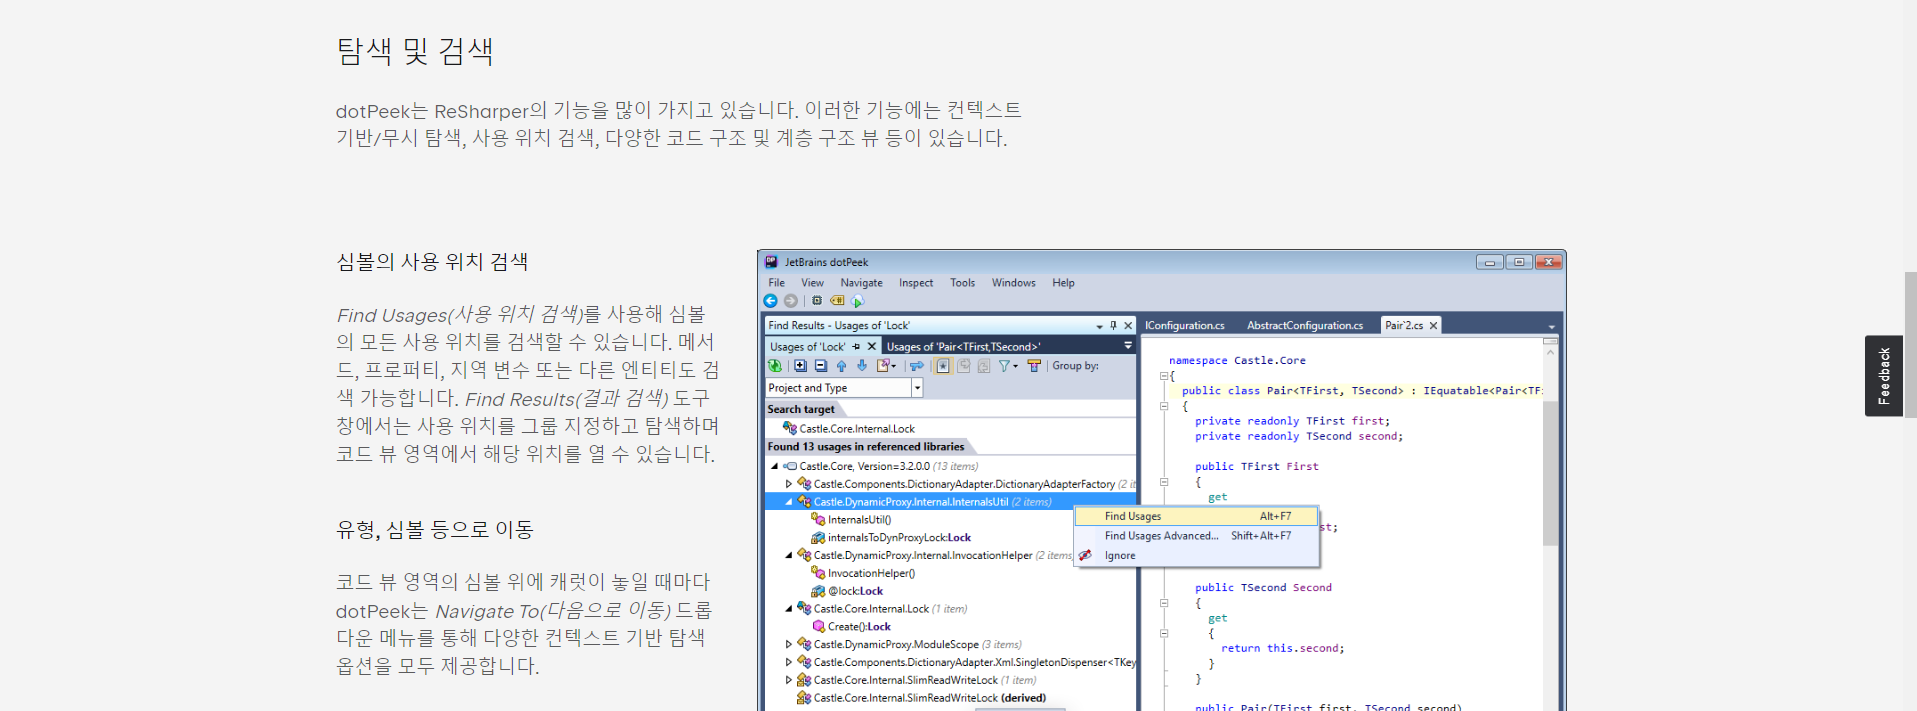Screen dimensions: 1917x711
Task: Open the Navigate menu
Action: 861,283
